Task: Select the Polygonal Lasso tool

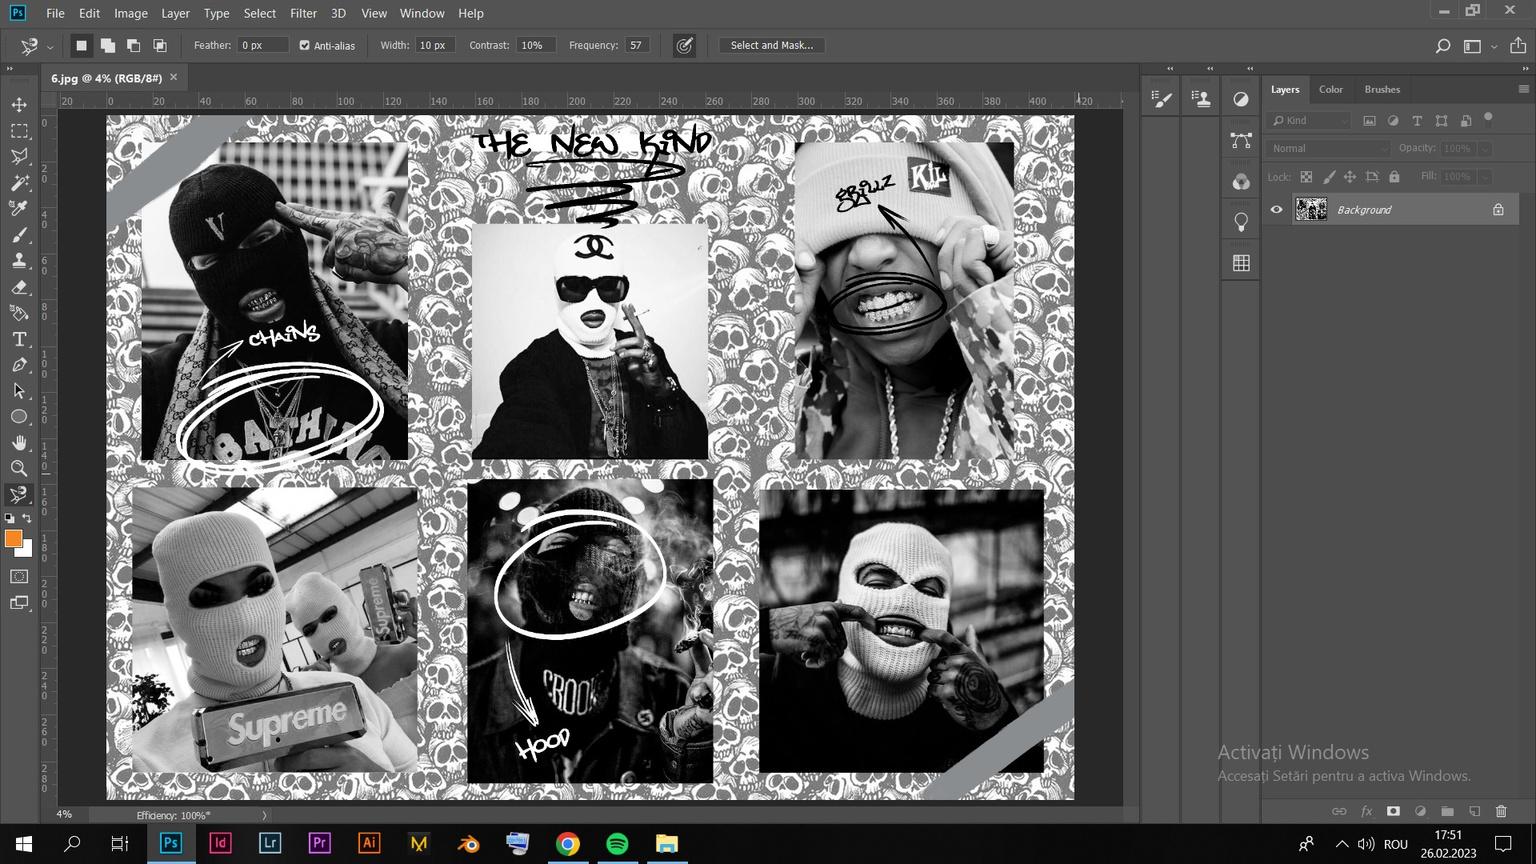Action: point(19,157)
